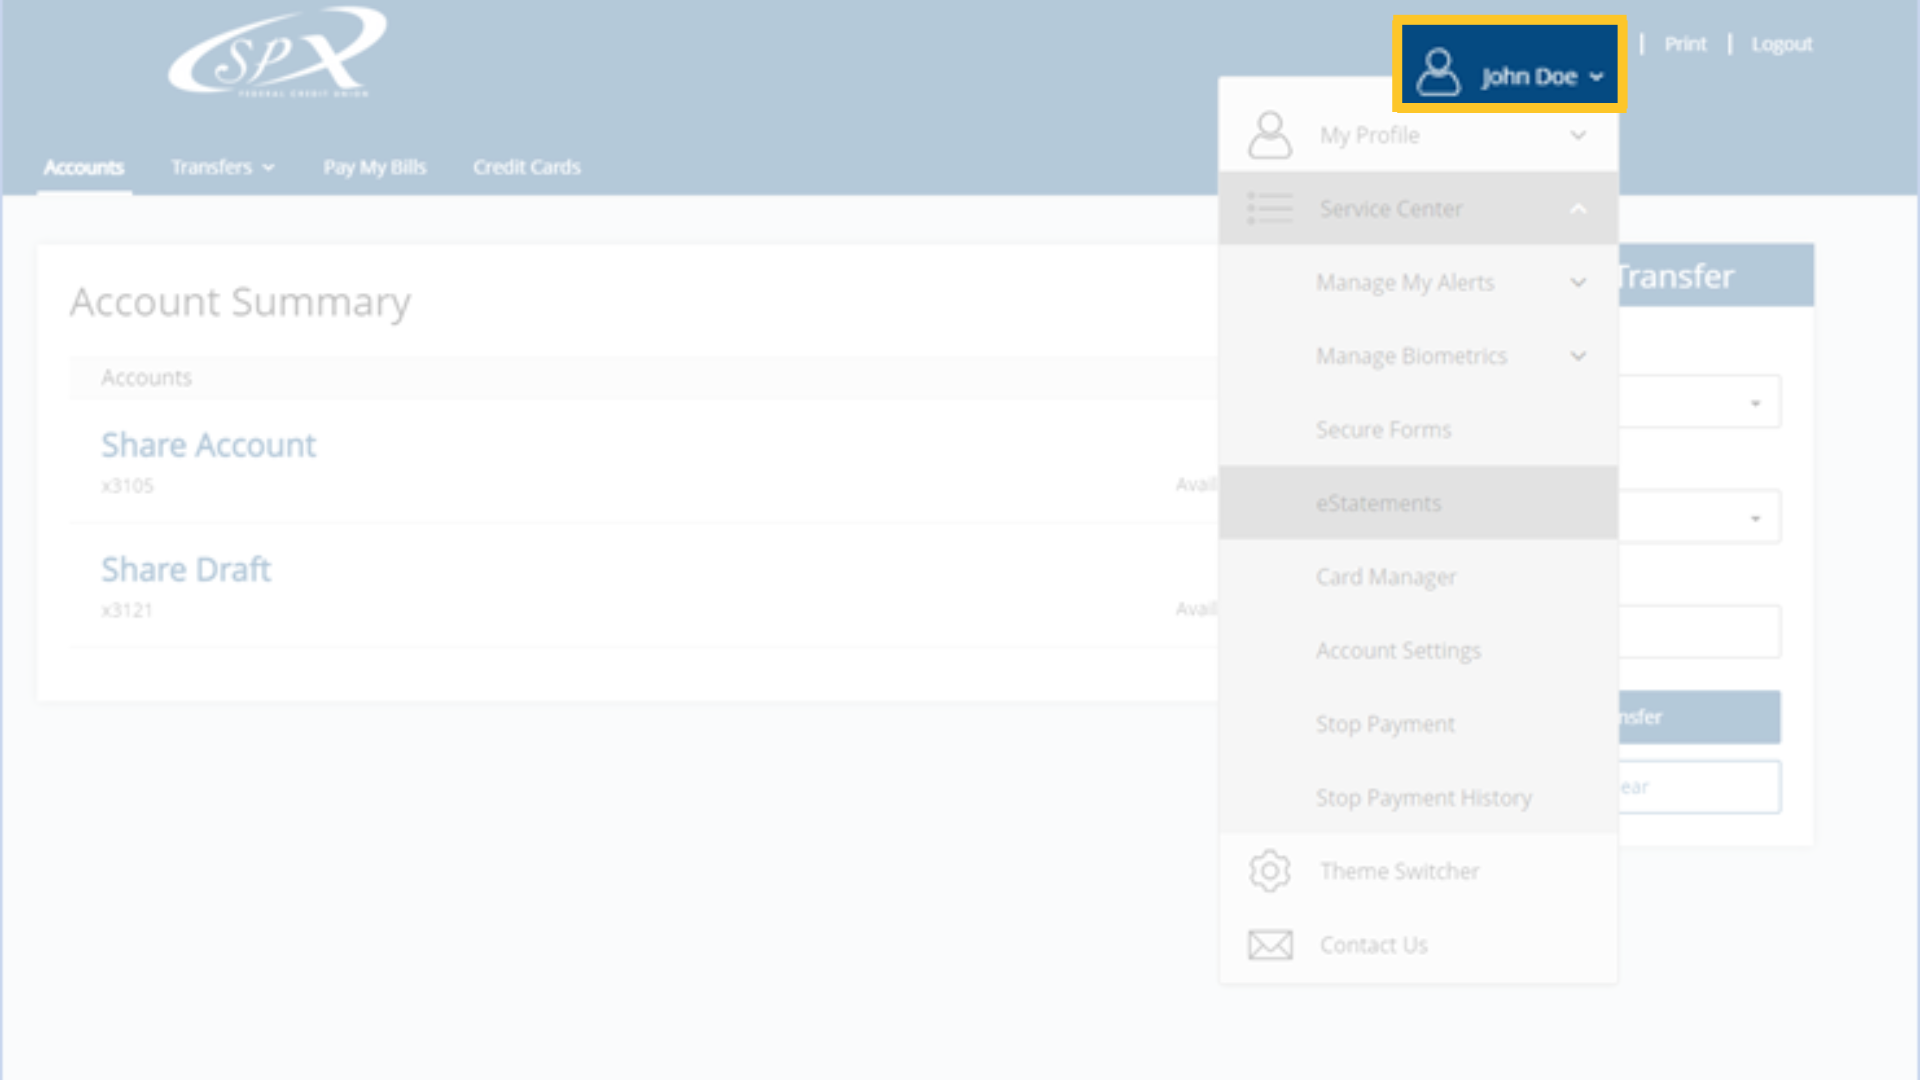This screenshot has height=1080, width=1920.
Task: Expand the Manage Biometrics submenu chevron
Action: pyautogui.click(x=1578, y=356)
